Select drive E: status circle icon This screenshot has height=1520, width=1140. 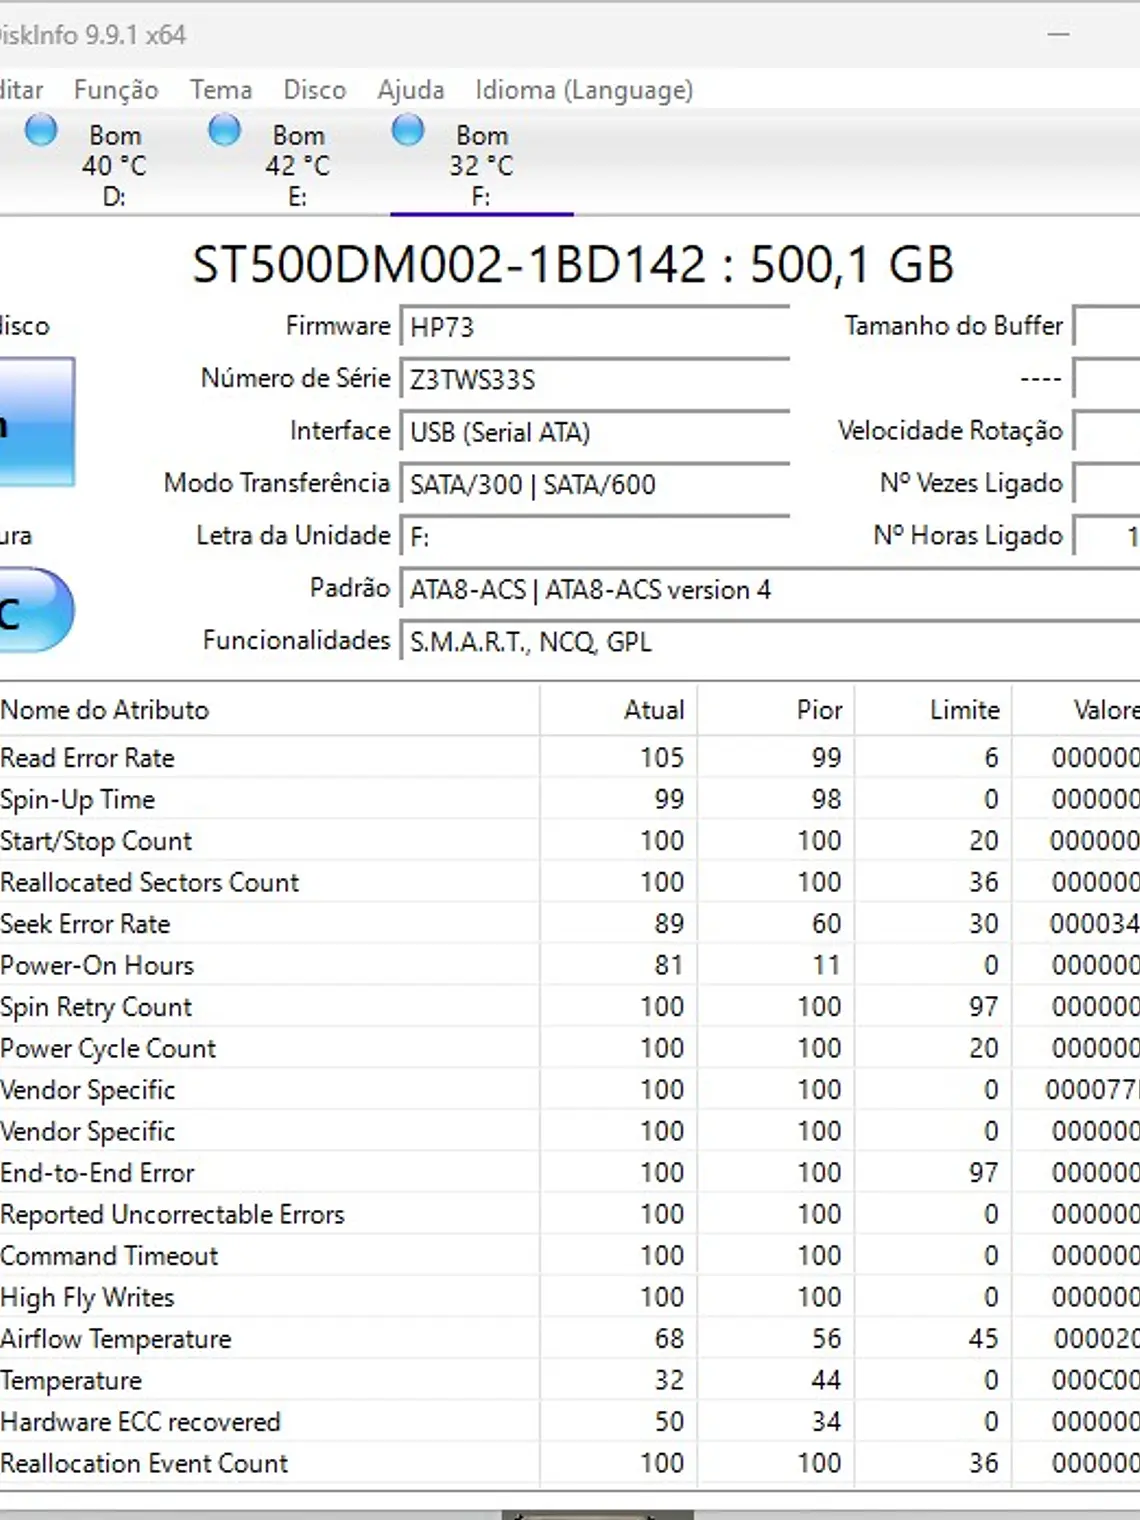pyautogui.click(x=224, y=131)
